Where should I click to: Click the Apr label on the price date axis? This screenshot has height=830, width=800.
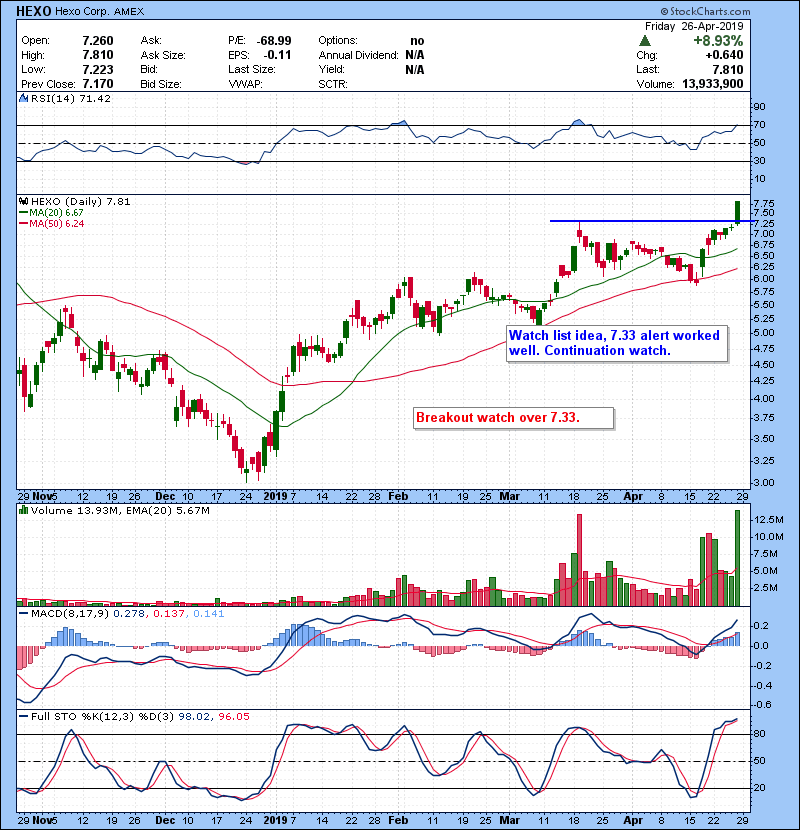pos(633,496)
